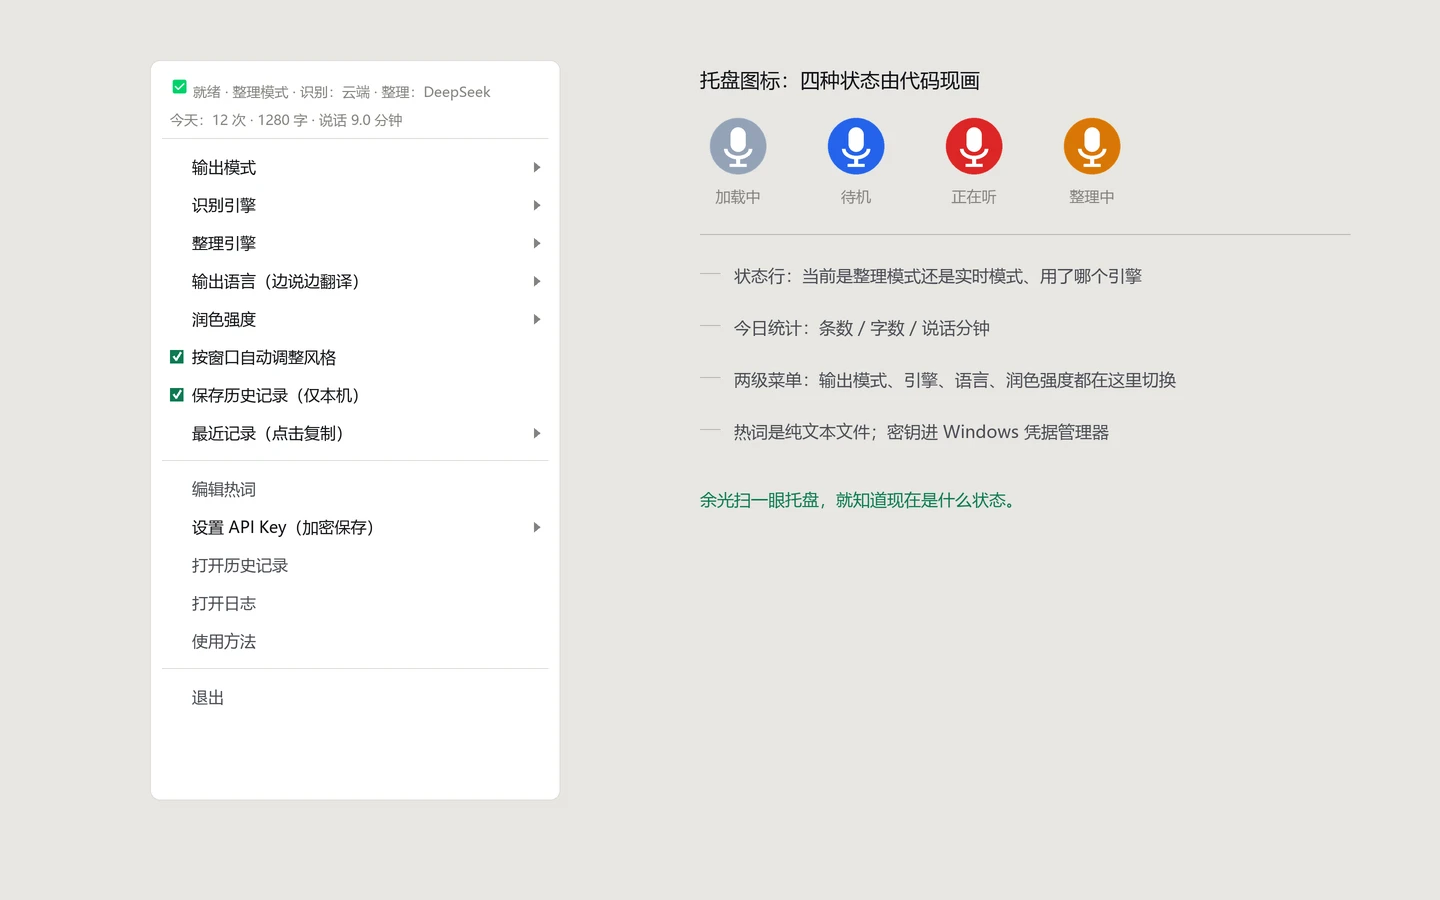Click 退出 to quit the app

point(355,697)
